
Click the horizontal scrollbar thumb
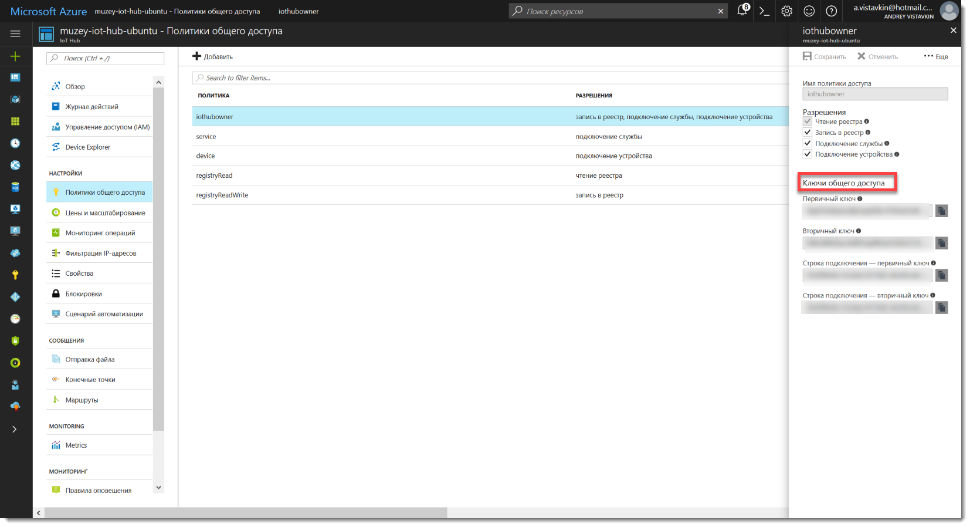pyautogui.click(x=246, y=513)
